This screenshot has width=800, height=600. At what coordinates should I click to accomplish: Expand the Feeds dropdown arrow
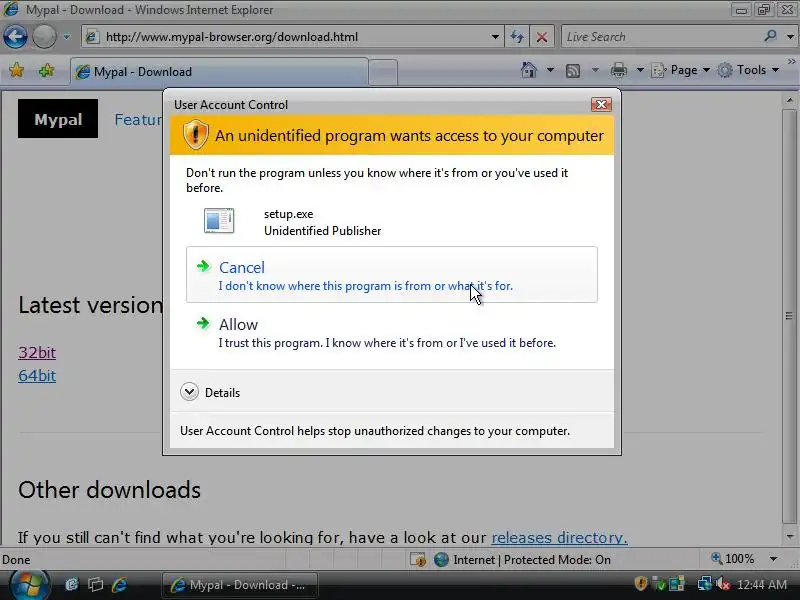pyautogui.click(x=595, y=70)
